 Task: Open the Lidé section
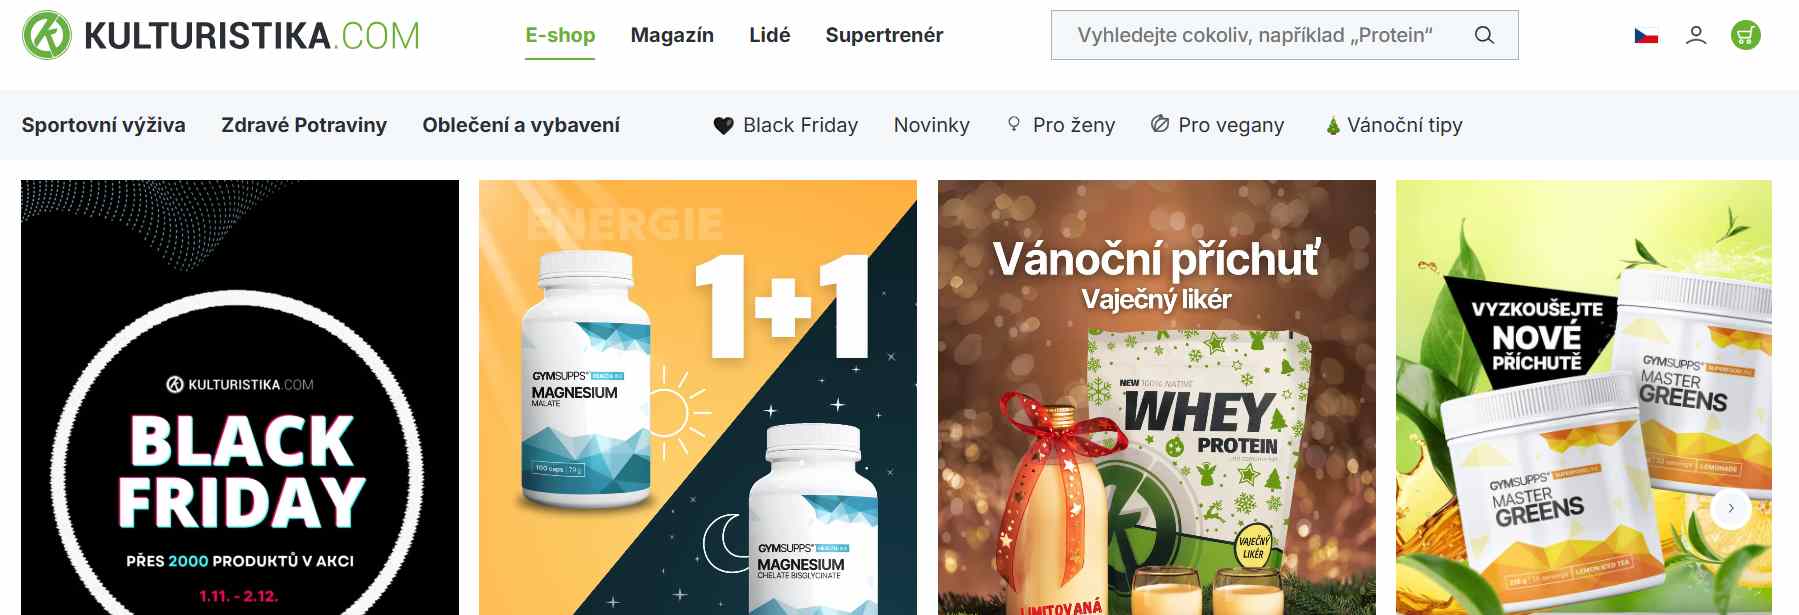coord(770,35)
